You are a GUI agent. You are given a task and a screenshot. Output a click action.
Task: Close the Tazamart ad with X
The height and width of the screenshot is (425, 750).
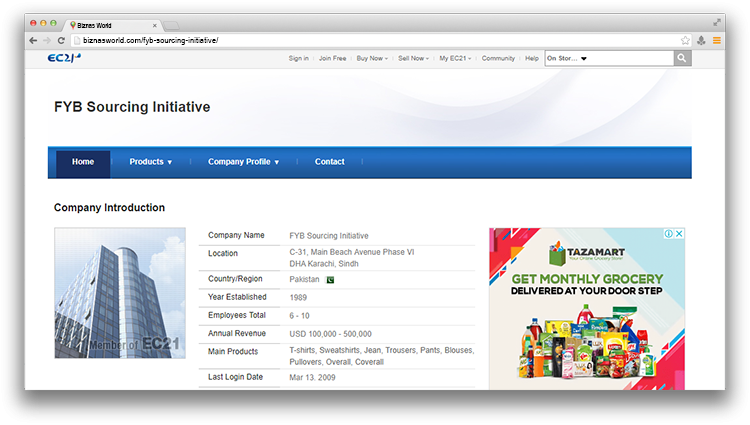[679, 234]
